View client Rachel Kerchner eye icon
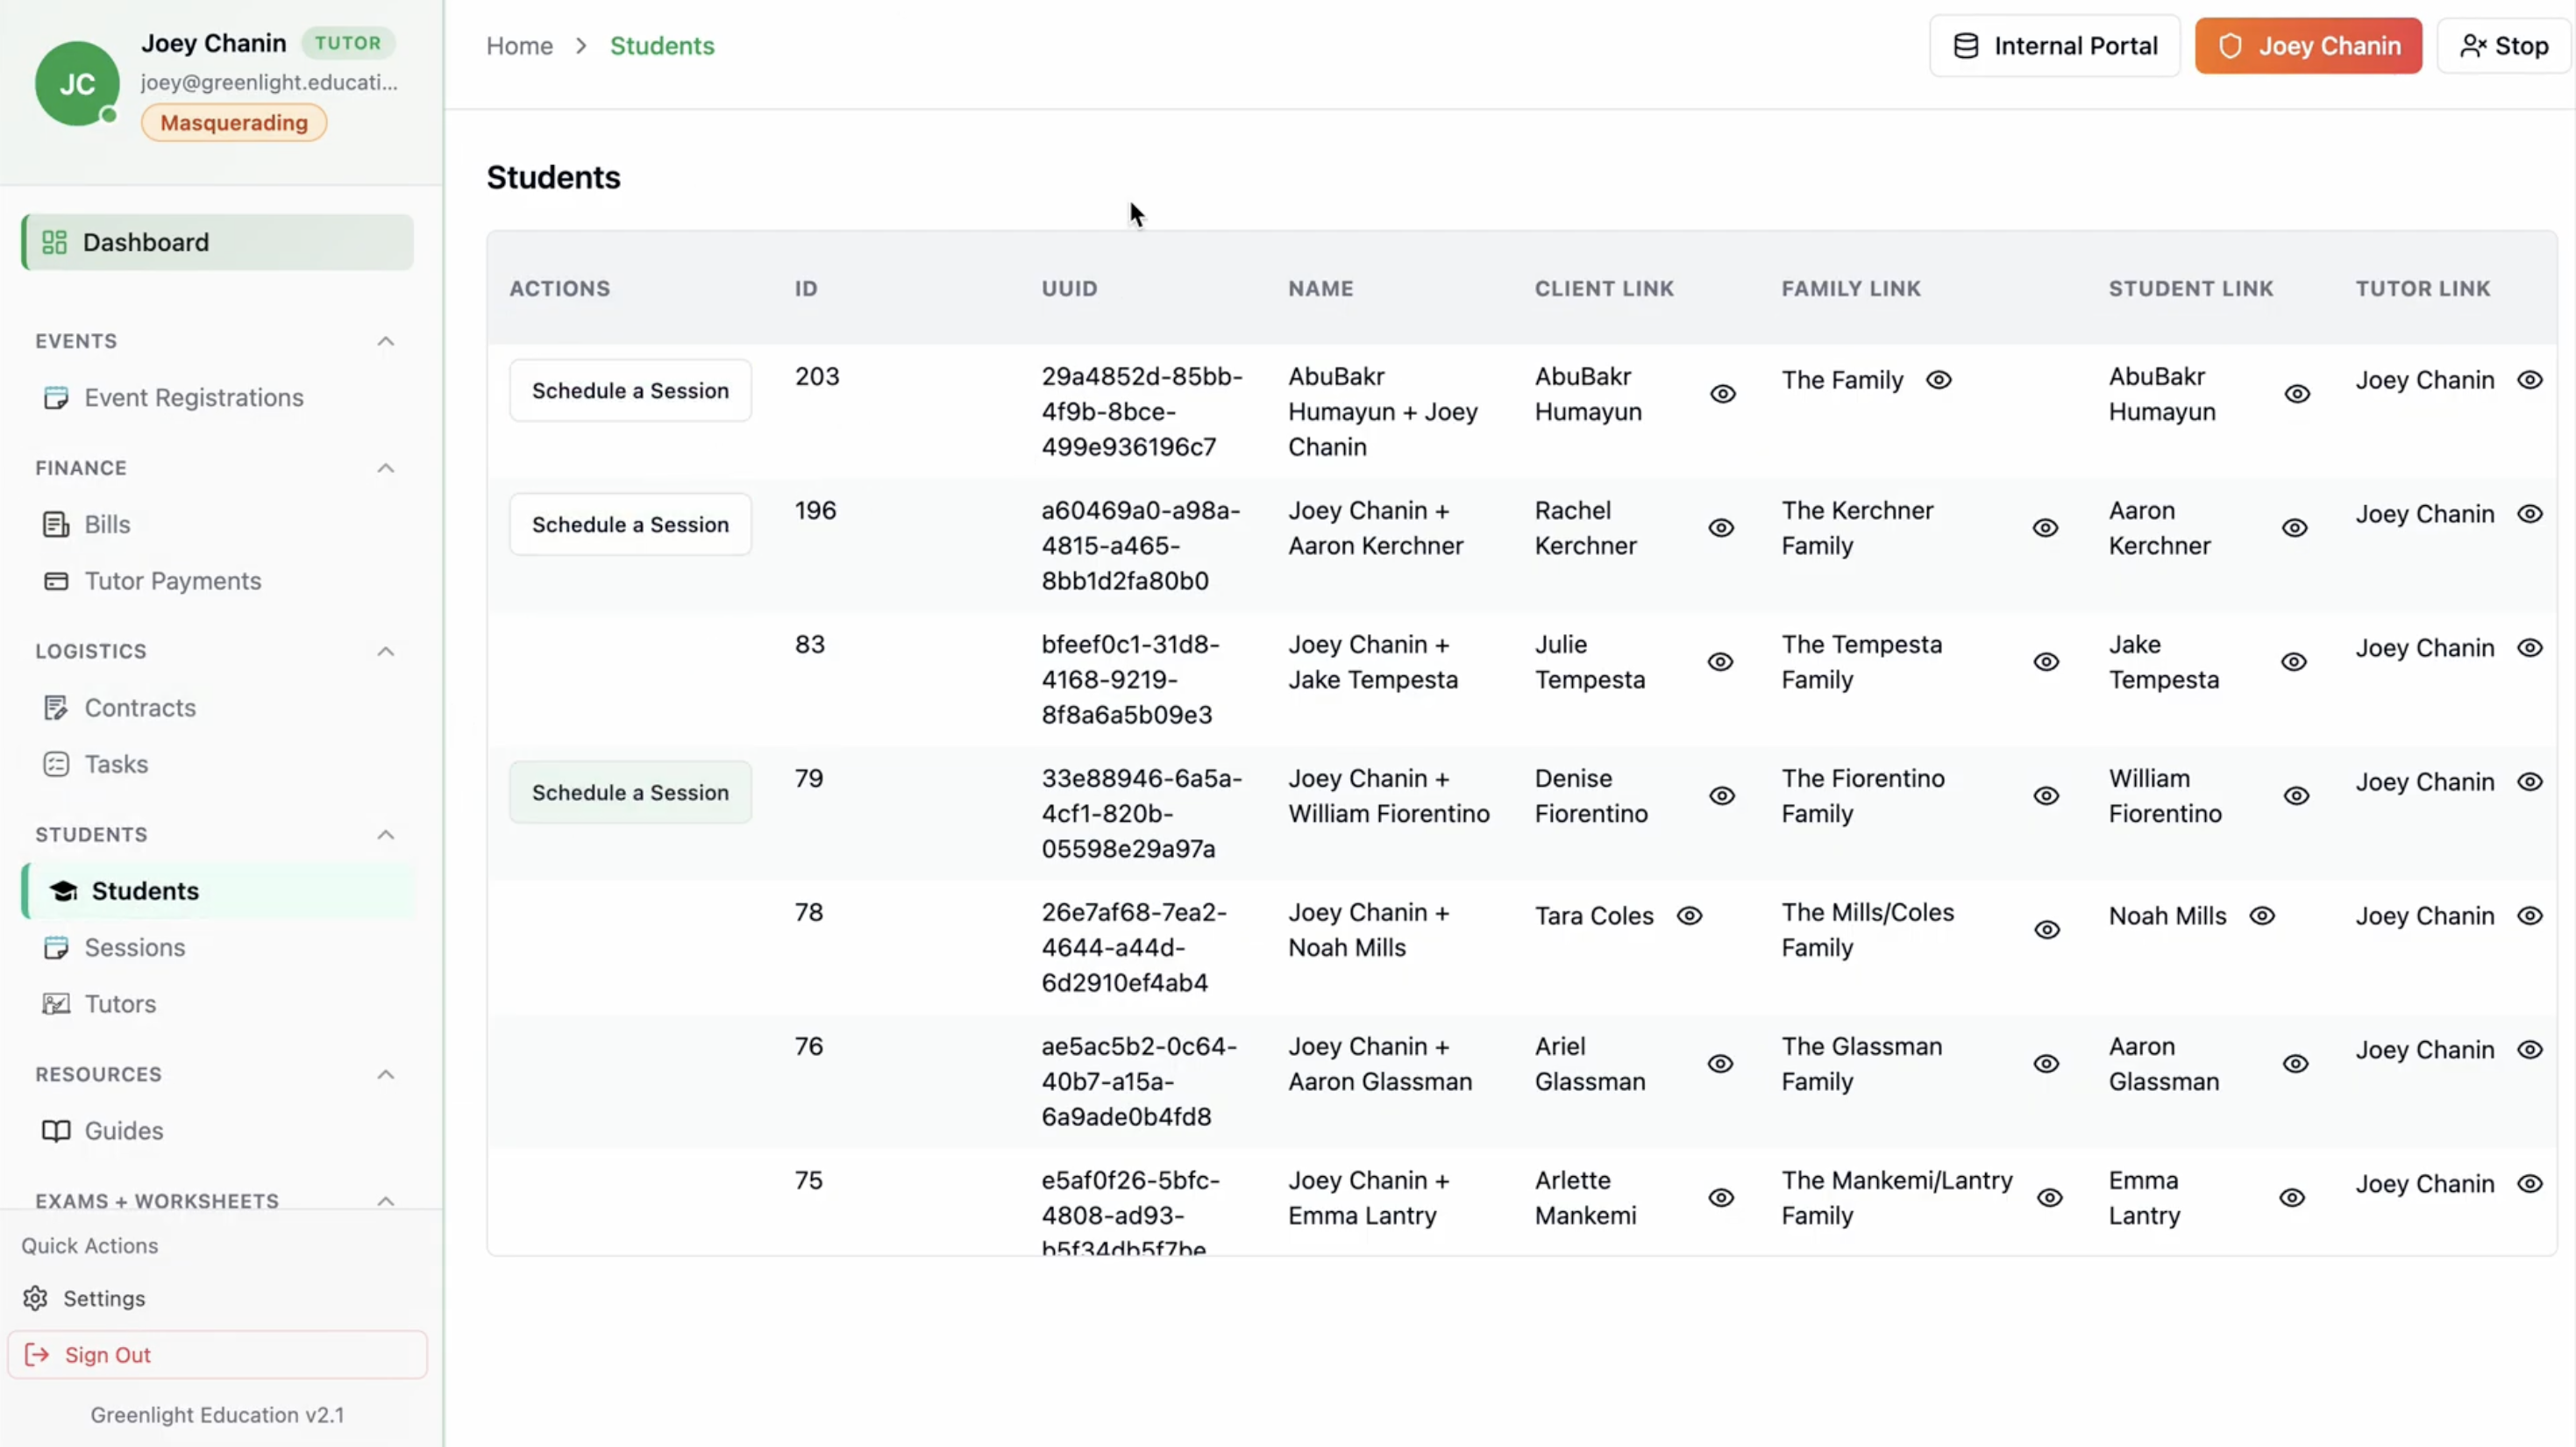This screenshot has width=2576, height=1447. pos(1720,528)
